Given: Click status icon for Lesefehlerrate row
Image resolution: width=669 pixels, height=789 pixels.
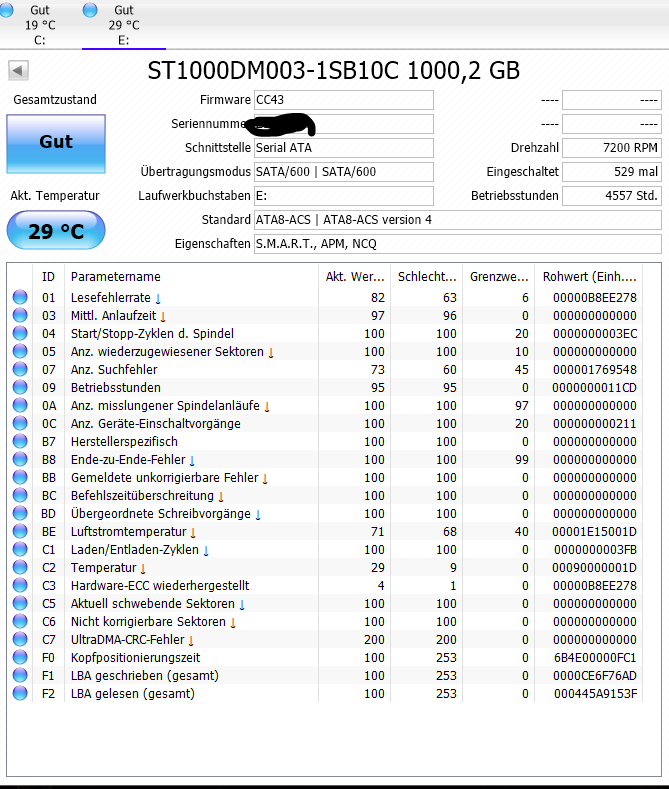Looking at the screenshot, I should click(20, 297).
